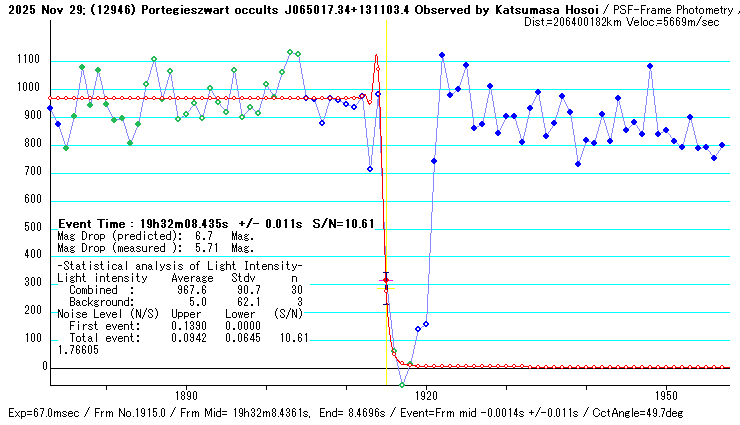Click the yellow vertical event time line
Image resolution: width=740 pixels, height=425 pixels.
[x=387, y=150]
